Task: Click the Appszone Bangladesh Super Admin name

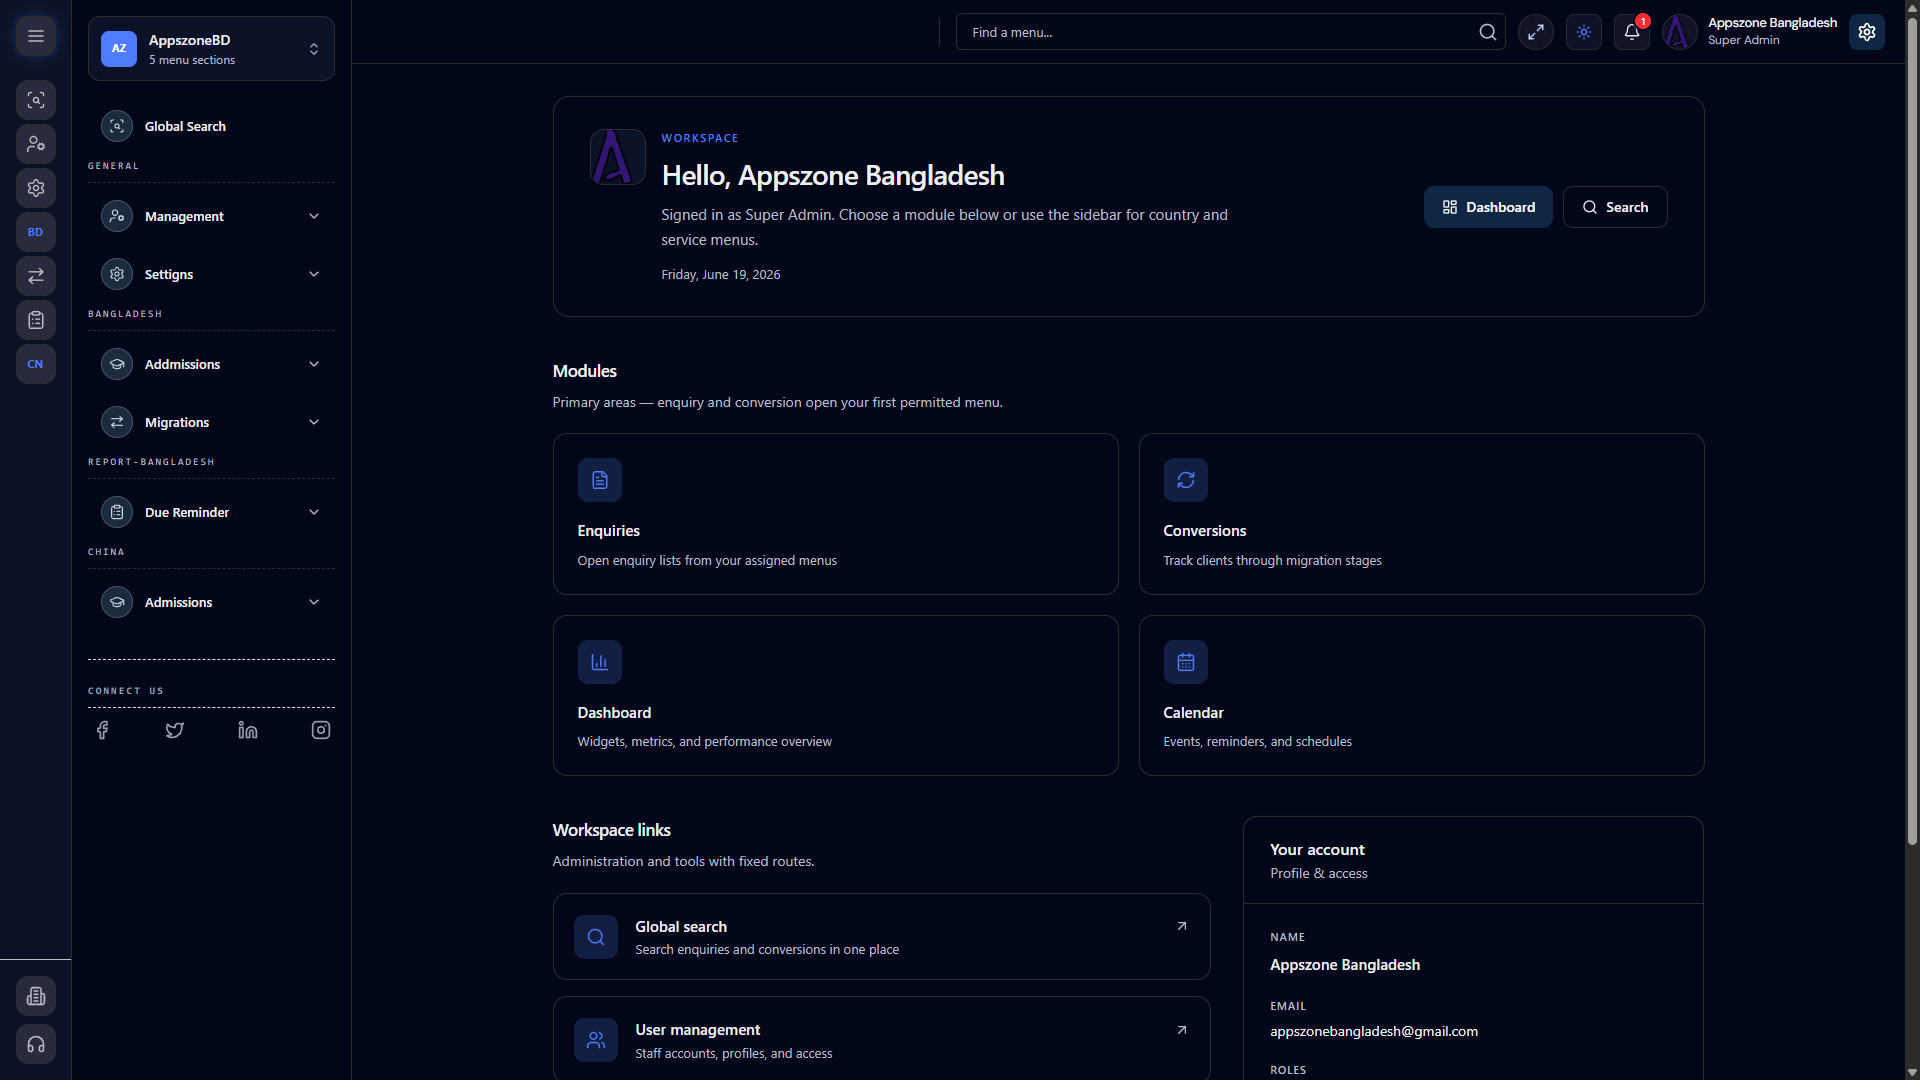Action: tap(1772, 31)
